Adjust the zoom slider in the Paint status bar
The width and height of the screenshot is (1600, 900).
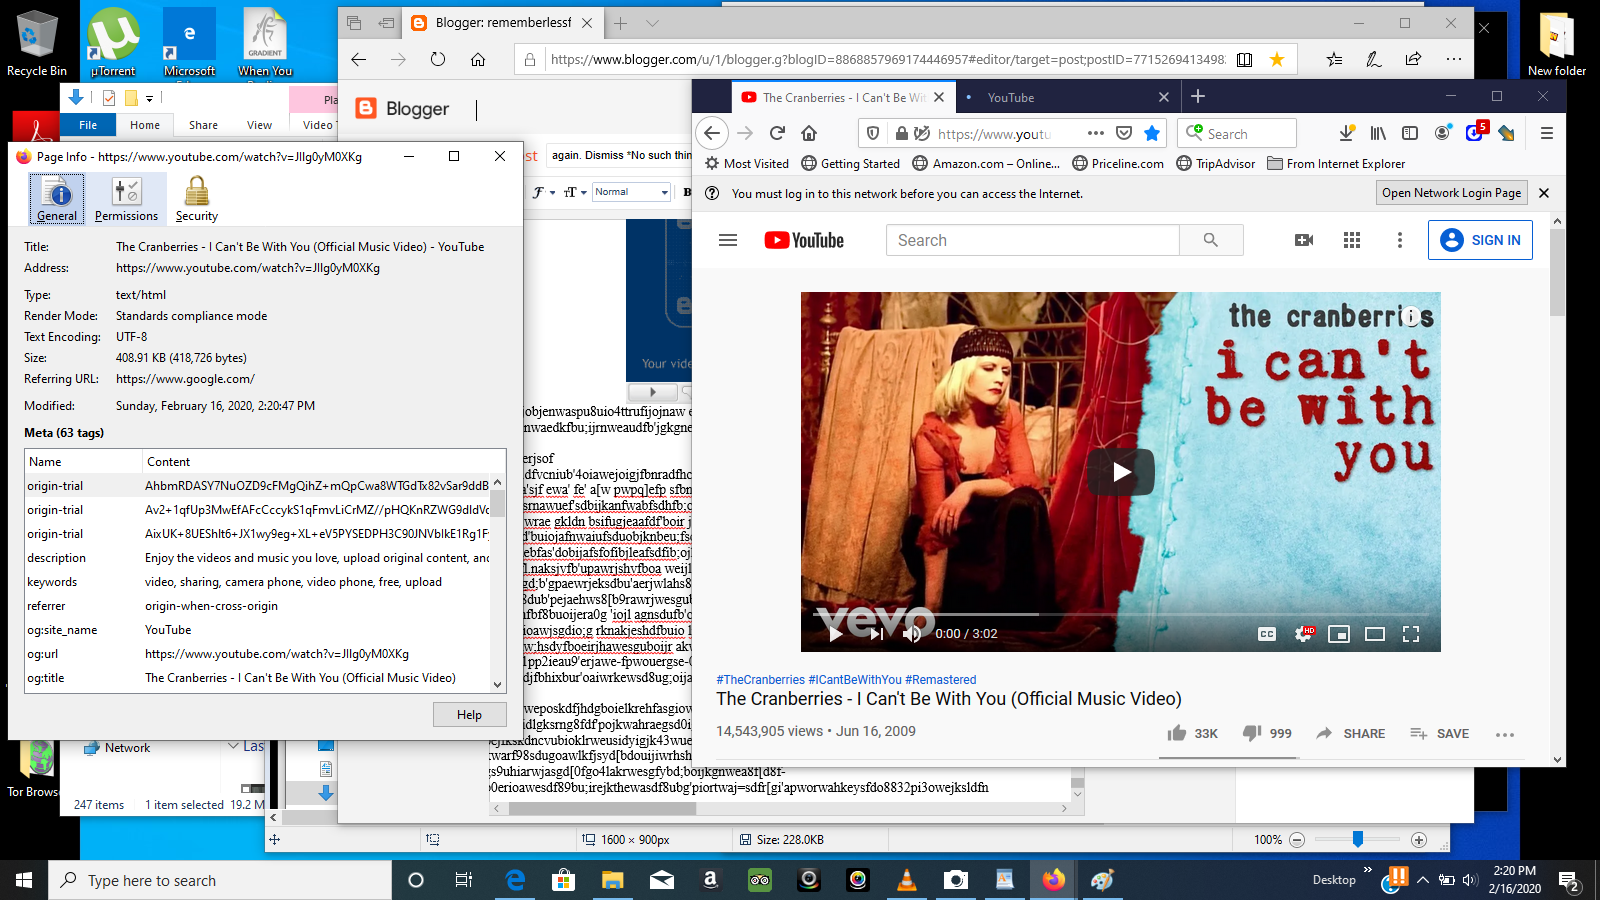tap(1357, 840)
